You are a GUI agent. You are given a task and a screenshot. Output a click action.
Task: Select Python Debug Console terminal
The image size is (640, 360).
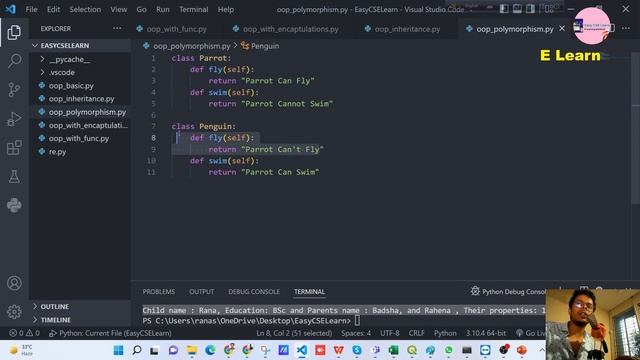(x=508, y=291)
